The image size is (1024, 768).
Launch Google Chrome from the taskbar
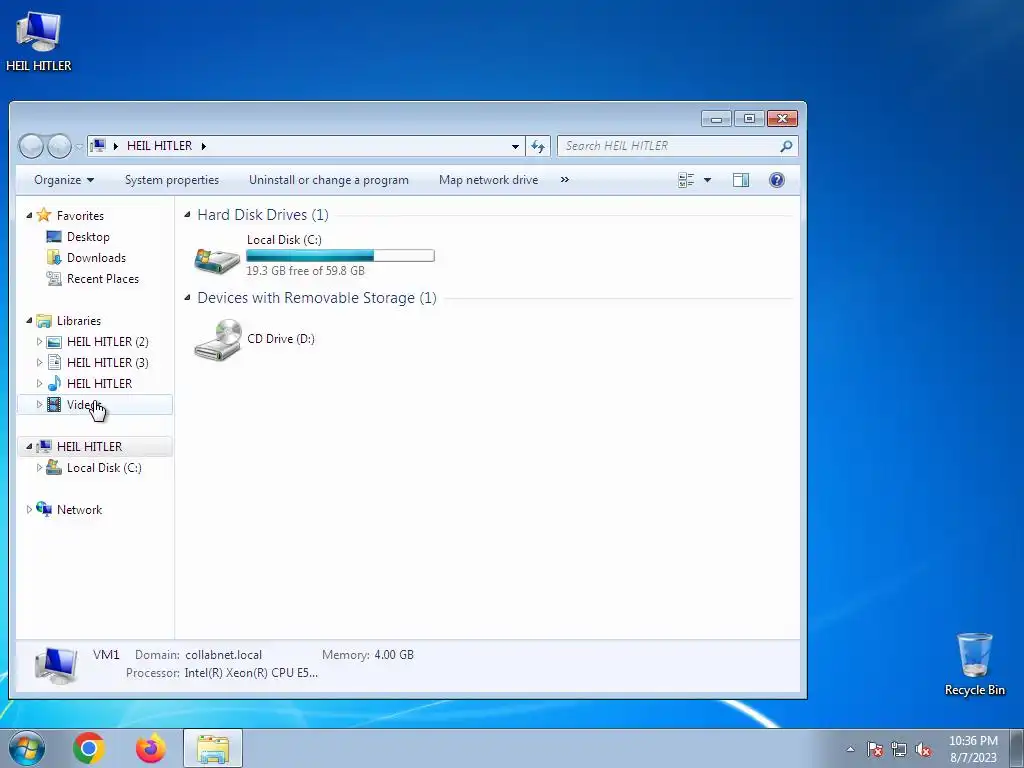coord(89,748)
